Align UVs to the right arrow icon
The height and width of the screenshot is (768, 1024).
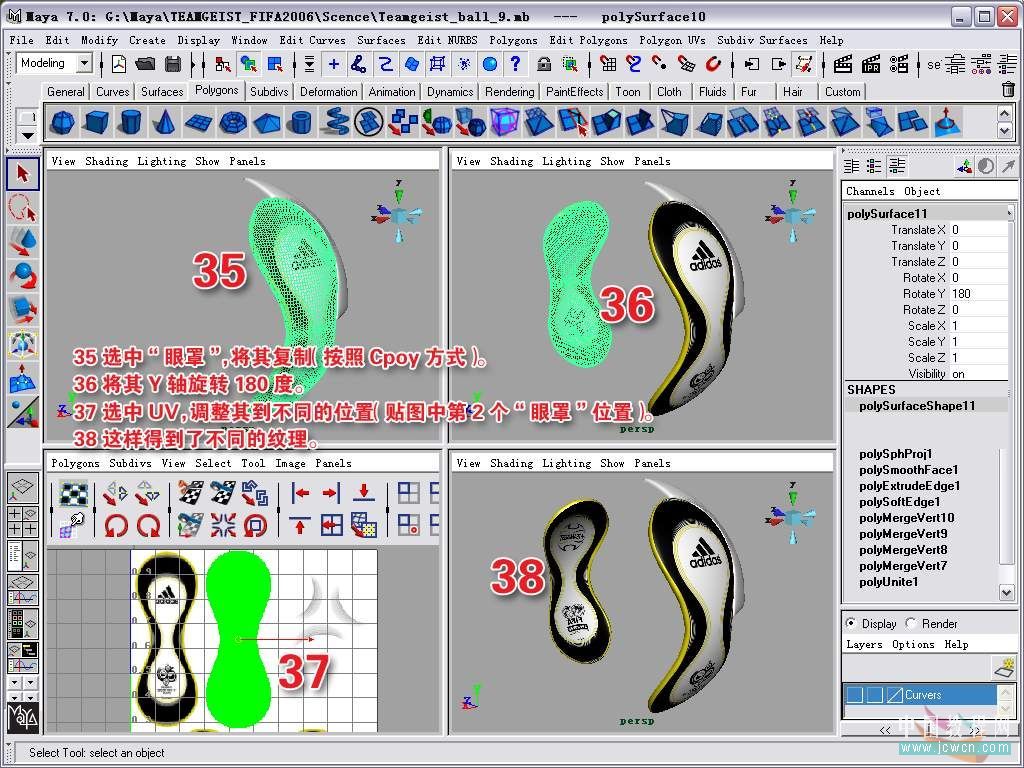point(331,493)
